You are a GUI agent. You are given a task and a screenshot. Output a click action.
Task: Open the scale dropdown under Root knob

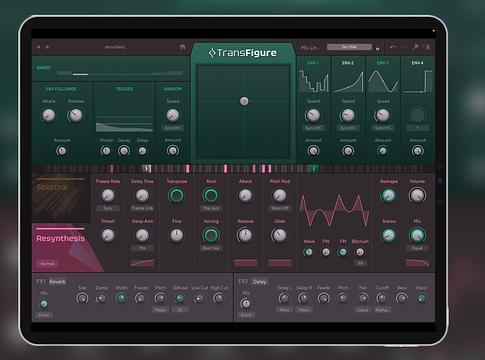coord(211,208)
